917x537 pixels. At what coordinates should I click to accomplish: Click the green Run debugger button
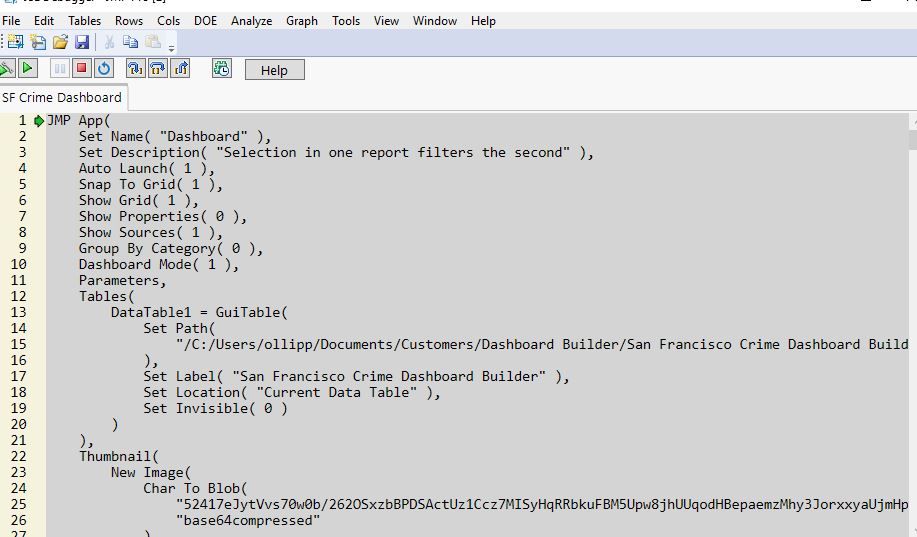pos(27,69)
